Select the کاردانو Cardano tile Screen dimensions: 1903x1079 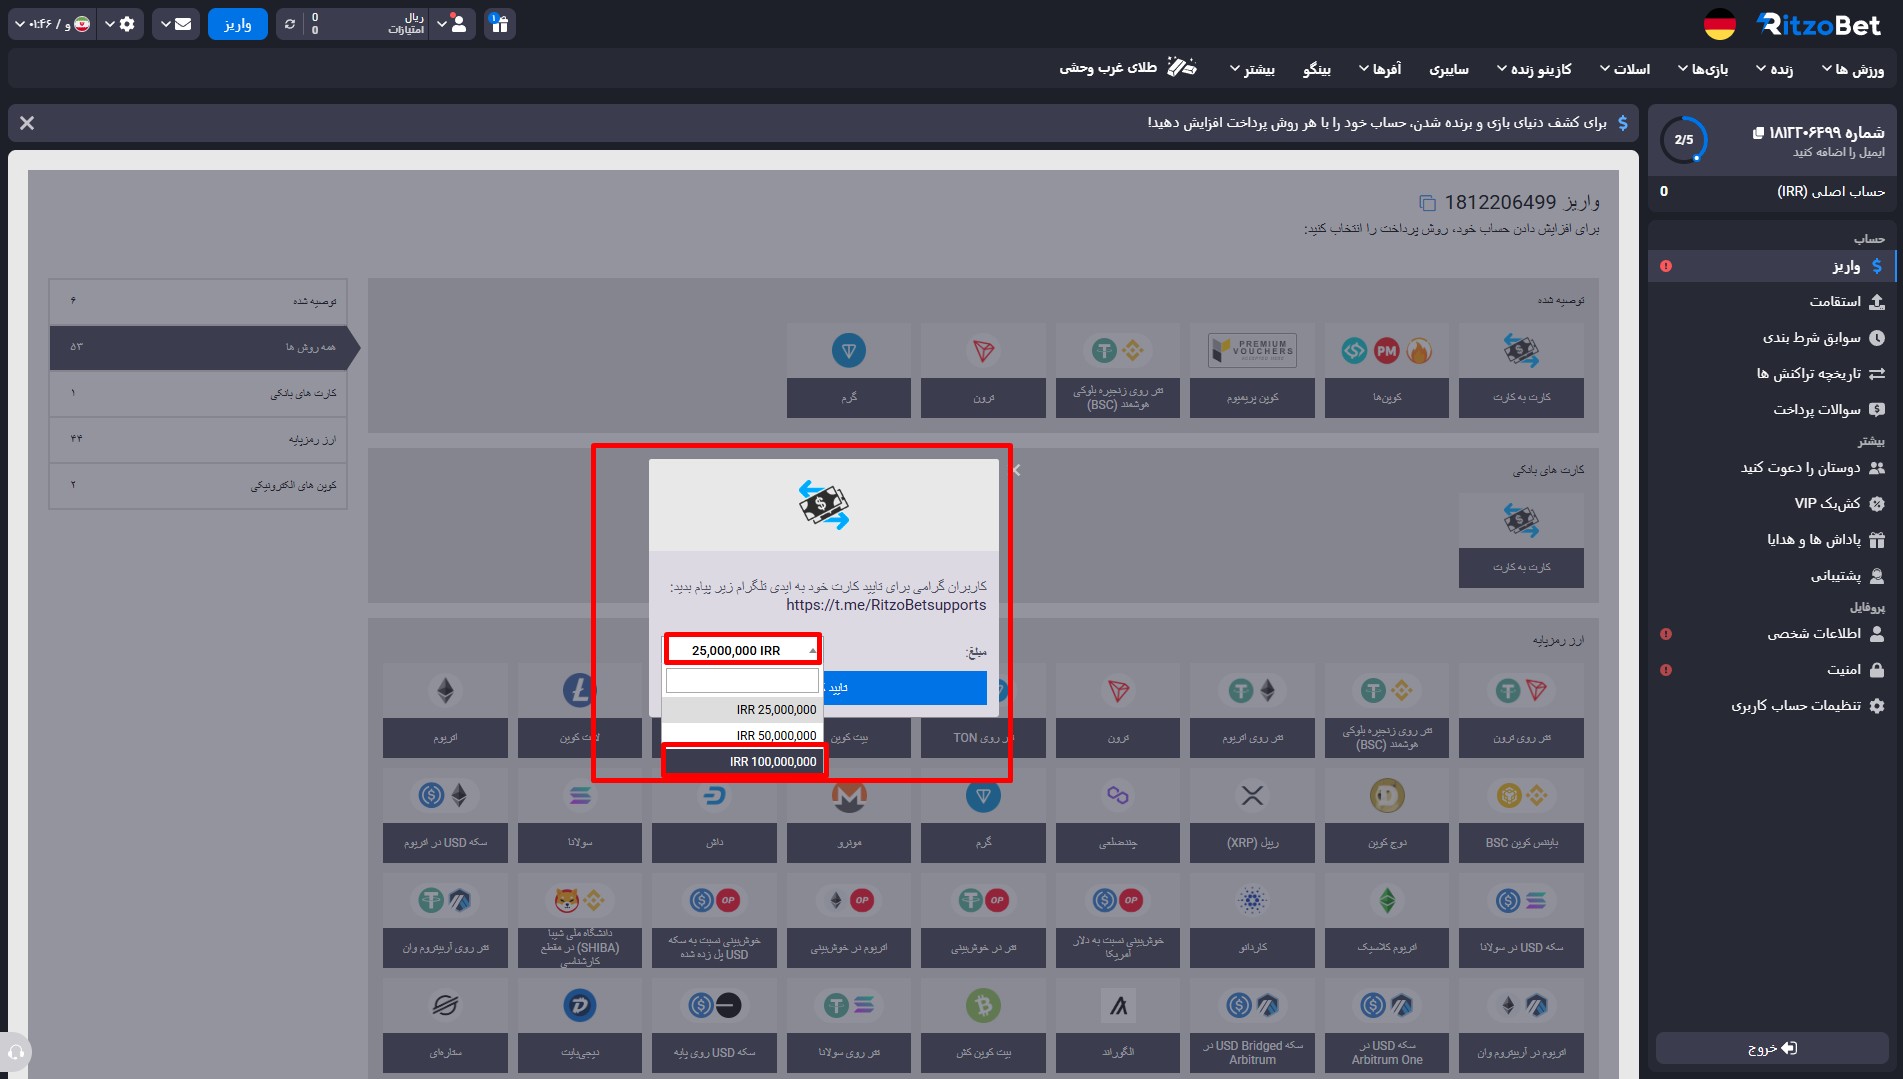coord(1252,920)
